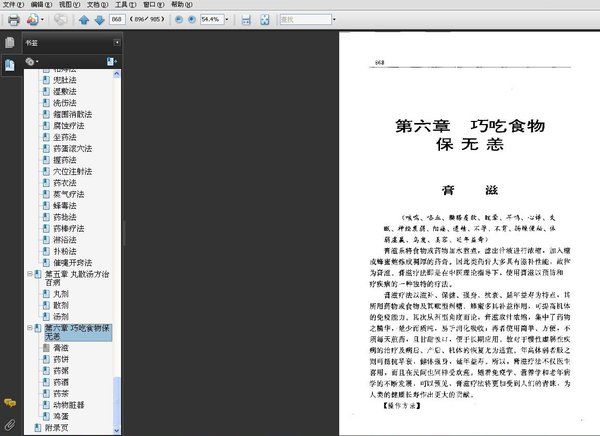Viewport: 600px width, 436px height.
Task: Open the Pages thumbnails panel icon
Action: click(10, 42)
